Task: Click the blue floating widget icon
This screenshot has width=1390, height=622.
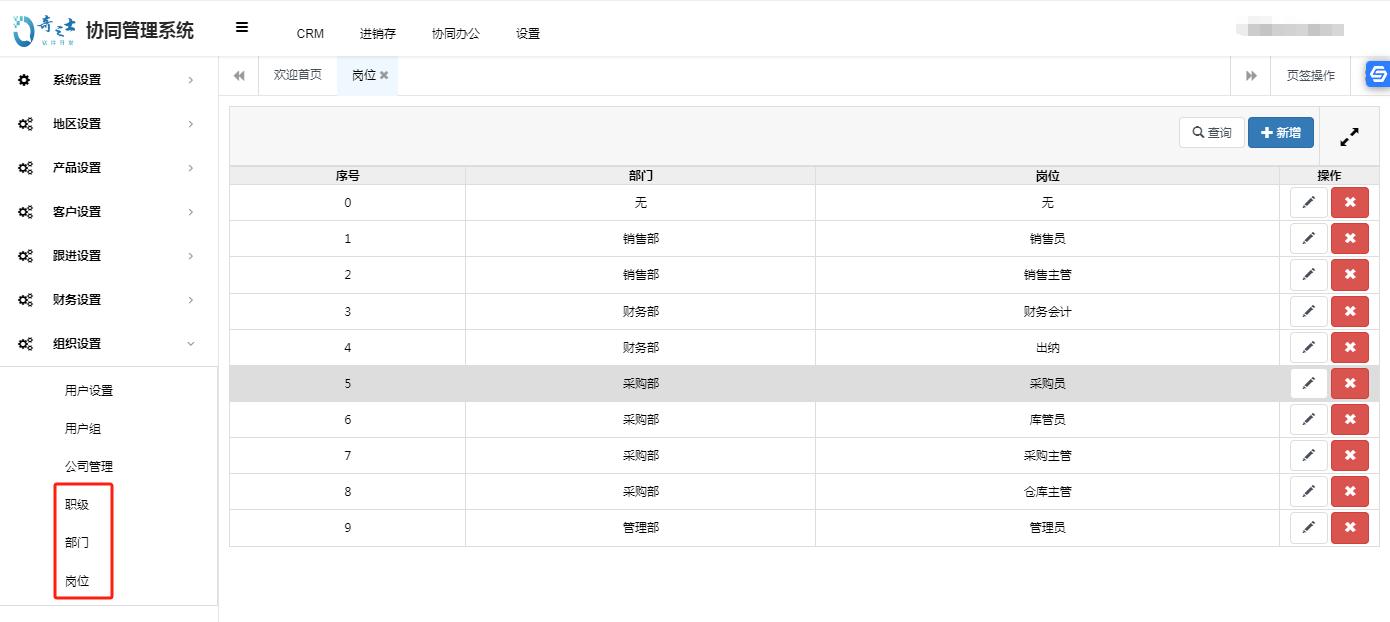Action: (1378, 75)
